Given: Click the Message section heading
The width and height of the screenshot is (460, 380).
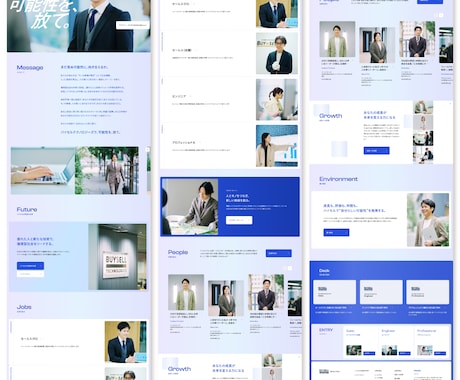Looking at the screenshot, I should pos(30,68).
